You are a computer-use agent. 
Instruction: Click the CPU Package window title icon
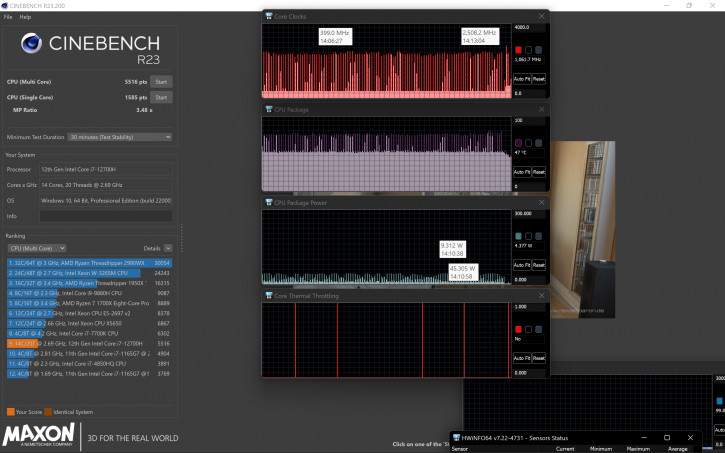(269, 110)
